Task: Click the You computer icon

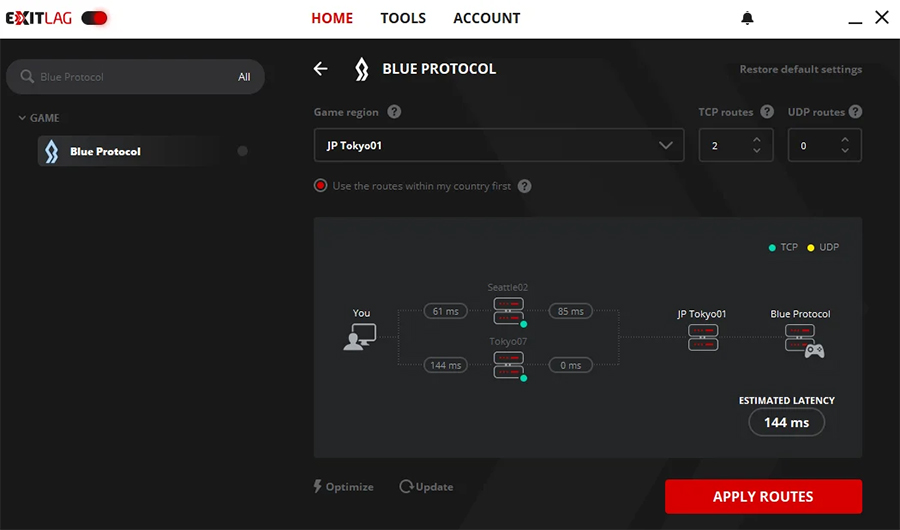Action: [x=360, y=336]
